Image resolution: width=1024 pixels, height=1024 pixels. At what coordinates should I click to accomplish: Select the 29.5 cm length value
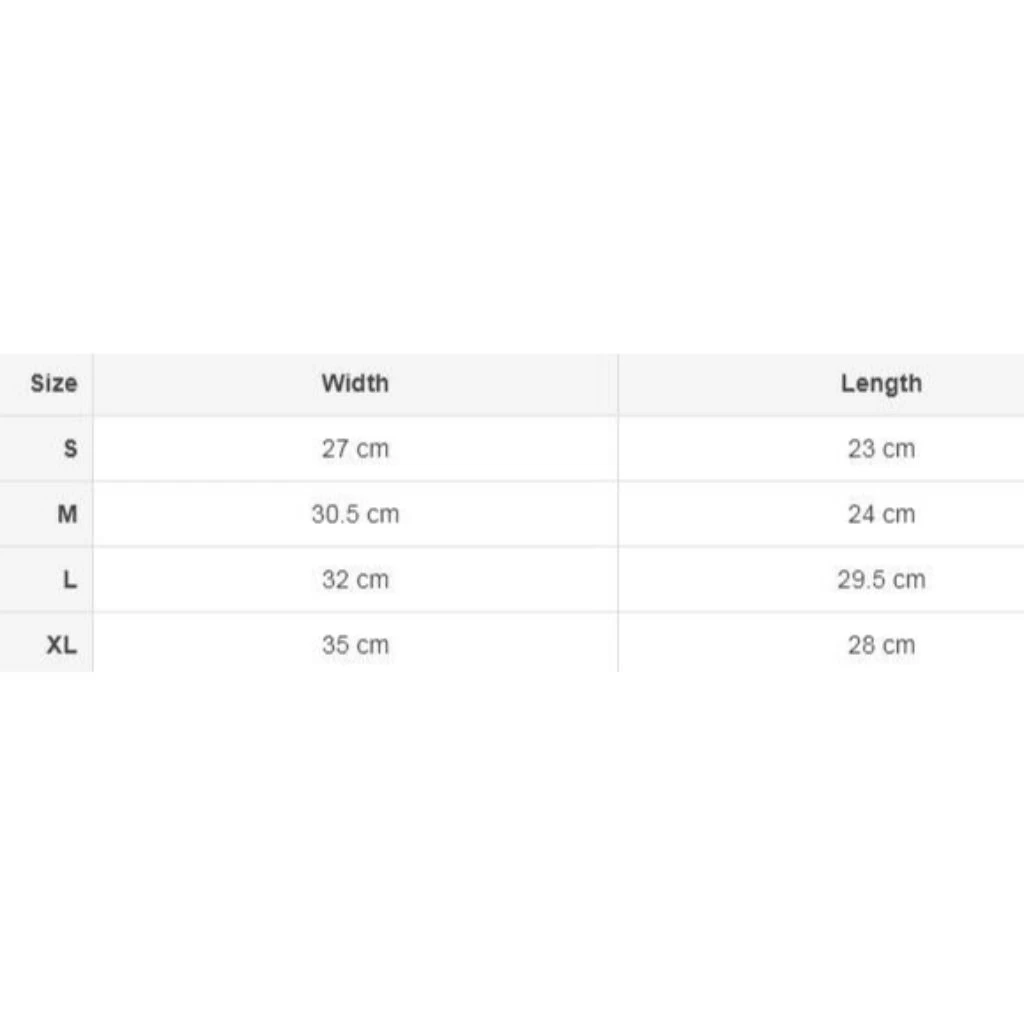(881, 580)
